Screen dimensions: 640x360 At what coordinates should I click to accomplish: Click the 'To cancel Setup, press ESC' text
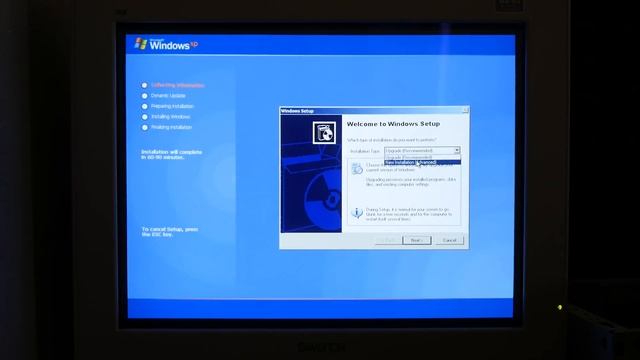coord(170,232)
